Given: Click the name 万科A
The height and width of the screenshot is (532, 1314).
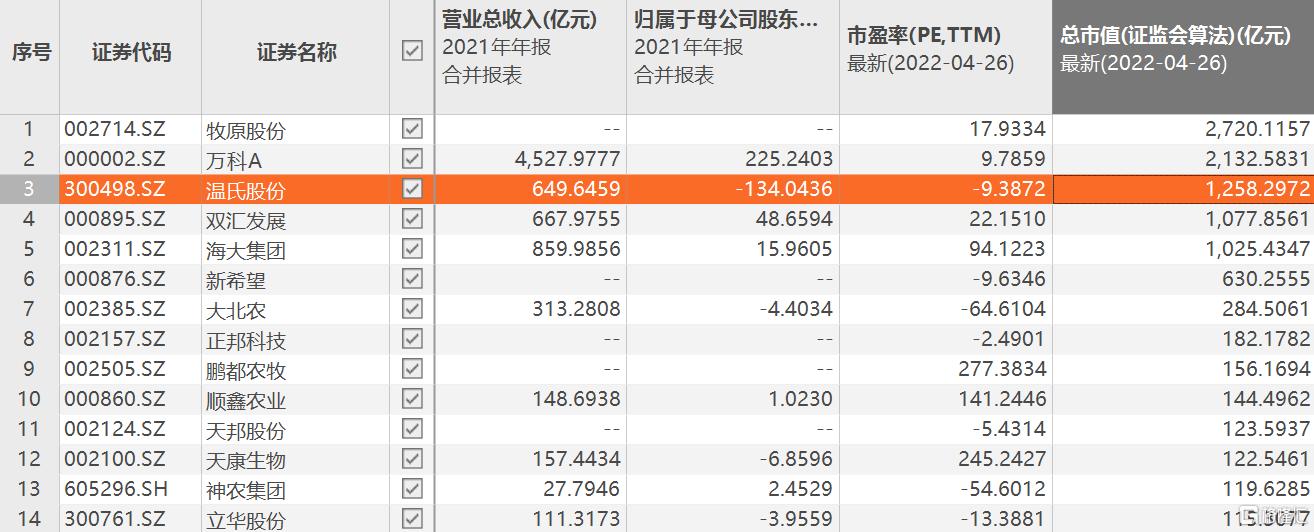Looking at the screenshot, I should click(234, 161).
